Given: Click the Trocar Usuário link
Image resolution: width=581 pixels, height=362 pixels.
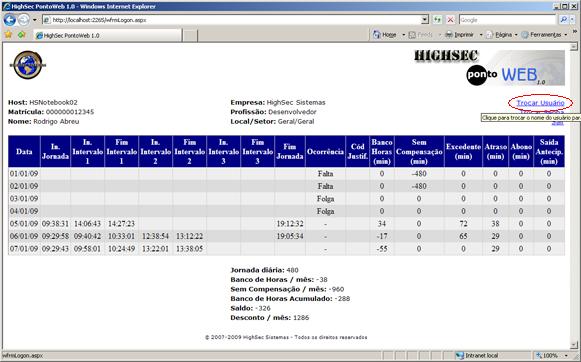Looking at the screenshot, I should [x=540, y=103].
